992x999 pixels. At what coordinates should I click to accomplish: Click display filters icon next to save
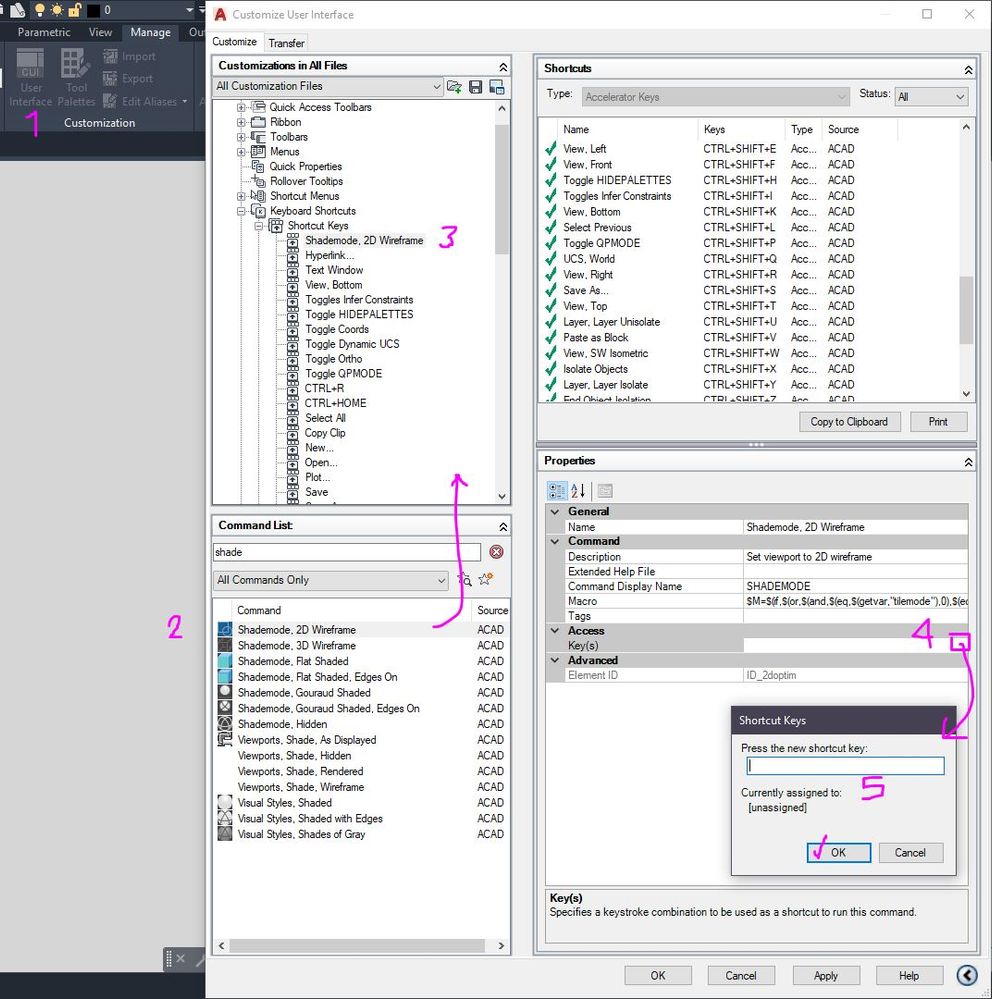(497, 87)
